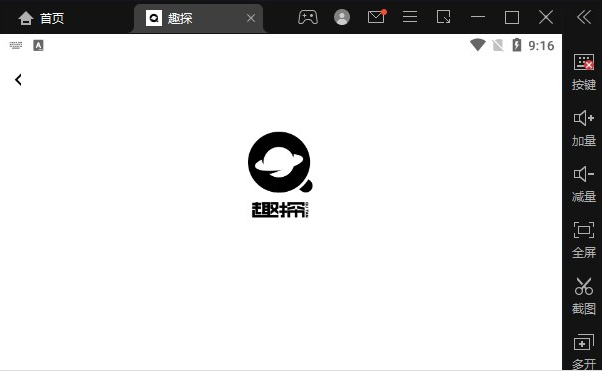Enter 全屏 fullscreen mode
The width and height of the screenshot is (602, 371).
[x=584, y=240]
